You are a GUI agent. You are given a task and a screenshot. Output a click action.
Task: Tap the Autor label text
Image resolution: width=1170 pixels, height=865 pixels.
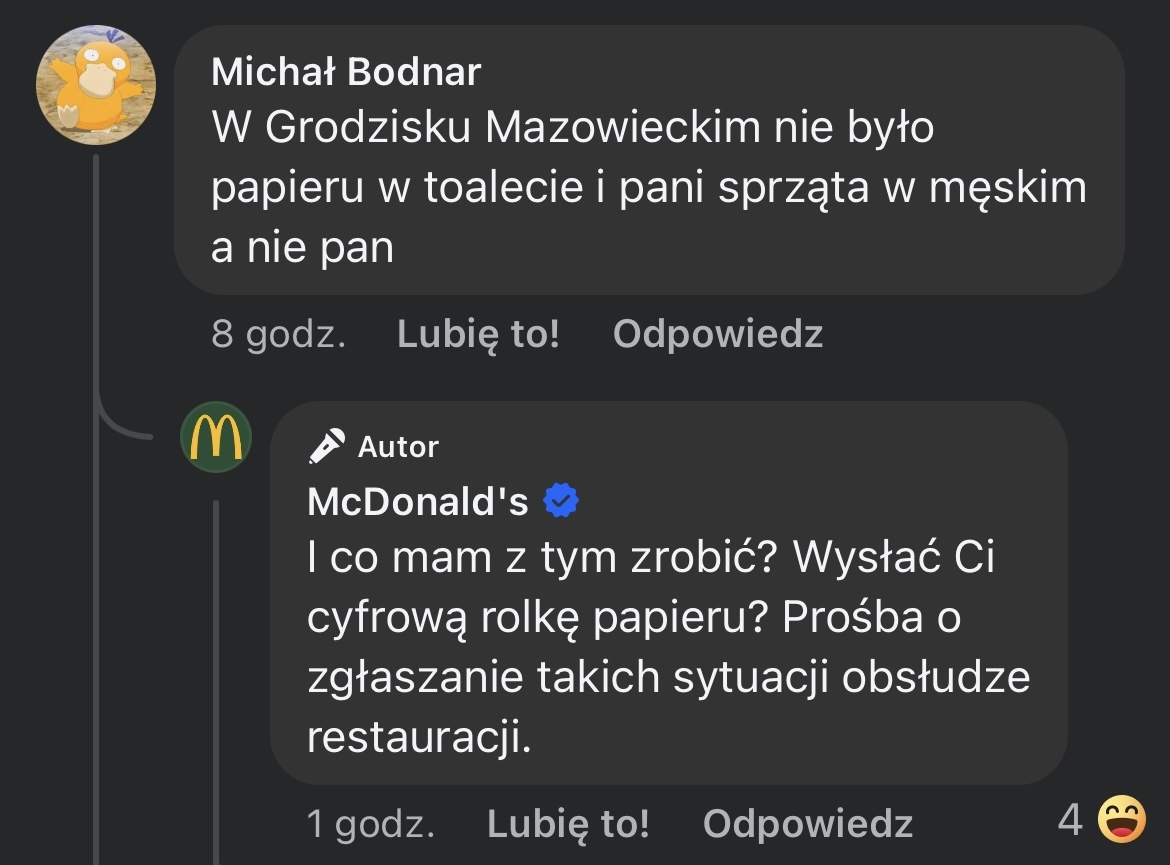pyautogui.click(x=398, y=447)
